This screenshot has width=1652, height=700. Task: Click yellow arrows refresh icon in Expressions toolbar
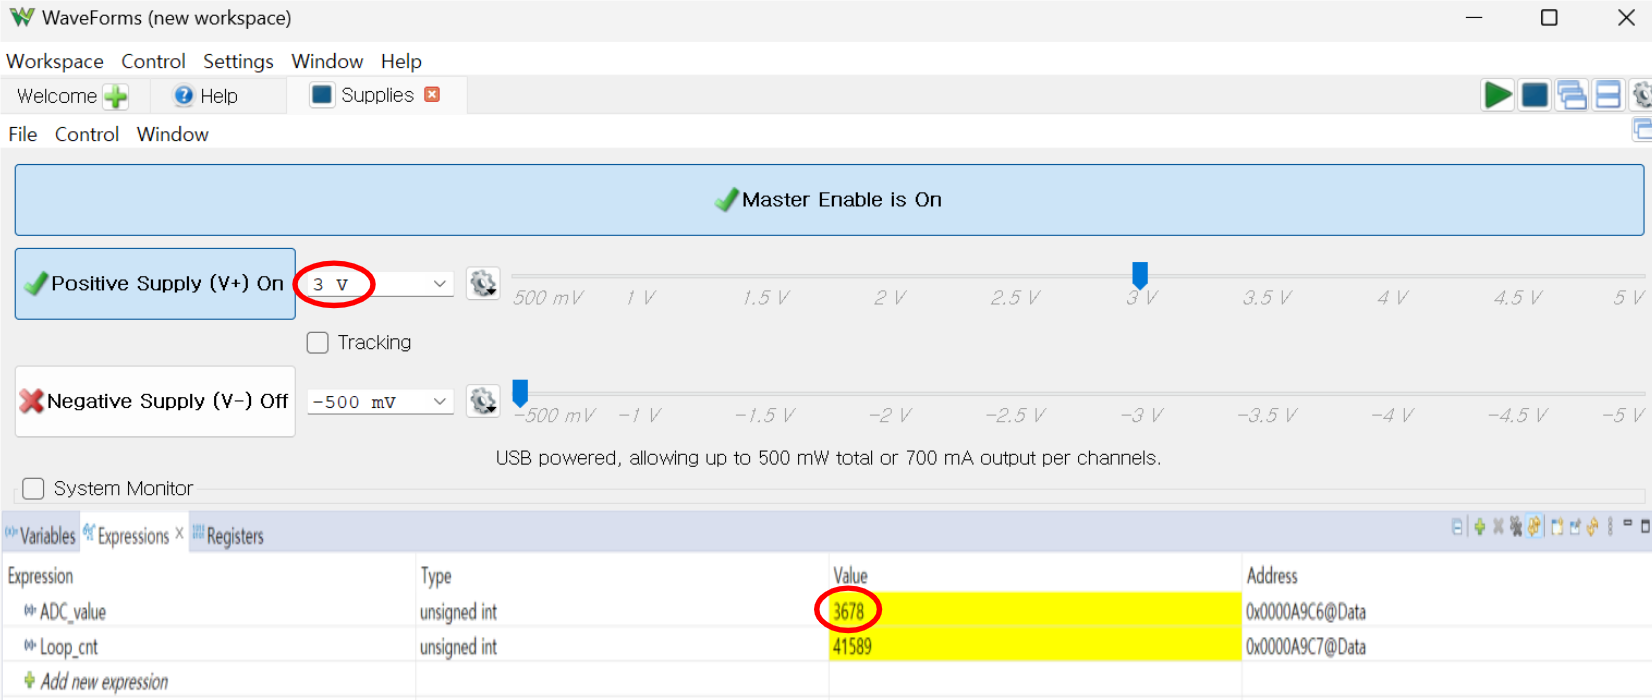1592,527
